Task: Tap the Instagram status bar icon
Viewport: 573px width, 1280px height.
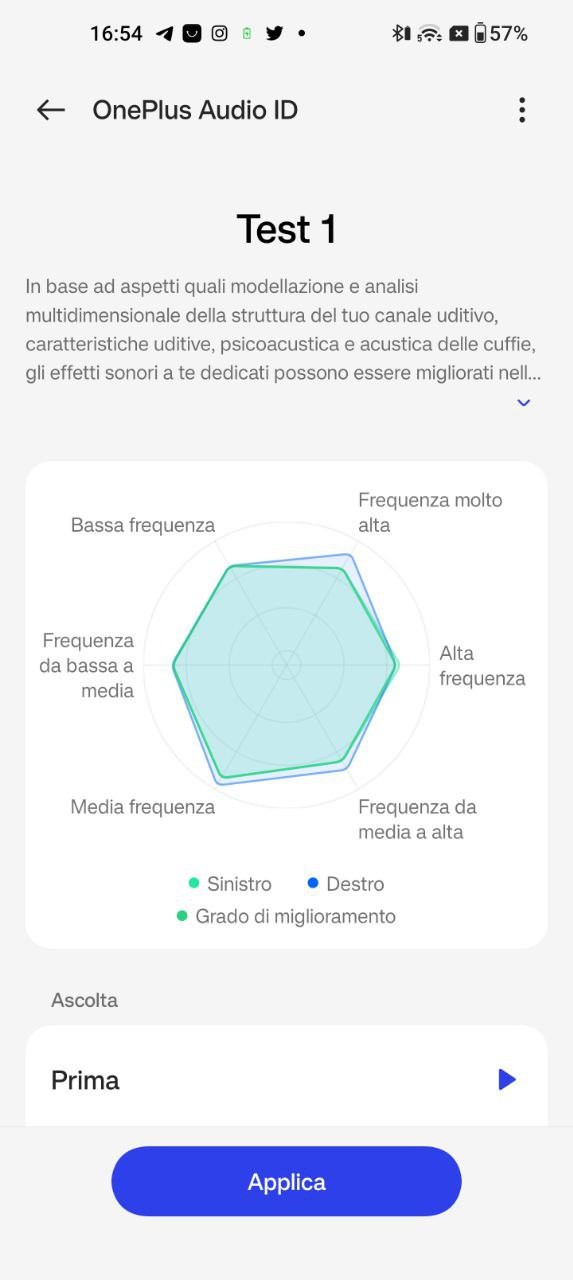Action: (x=219, y=33)
